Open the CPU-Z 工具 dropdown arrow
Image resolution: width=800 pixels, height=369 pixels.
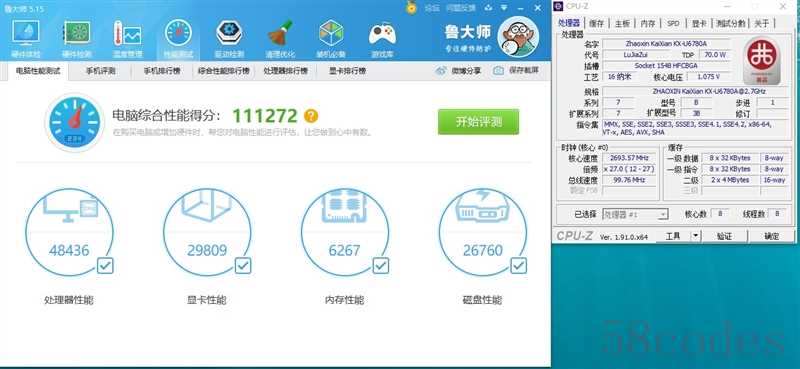[696, 236]
